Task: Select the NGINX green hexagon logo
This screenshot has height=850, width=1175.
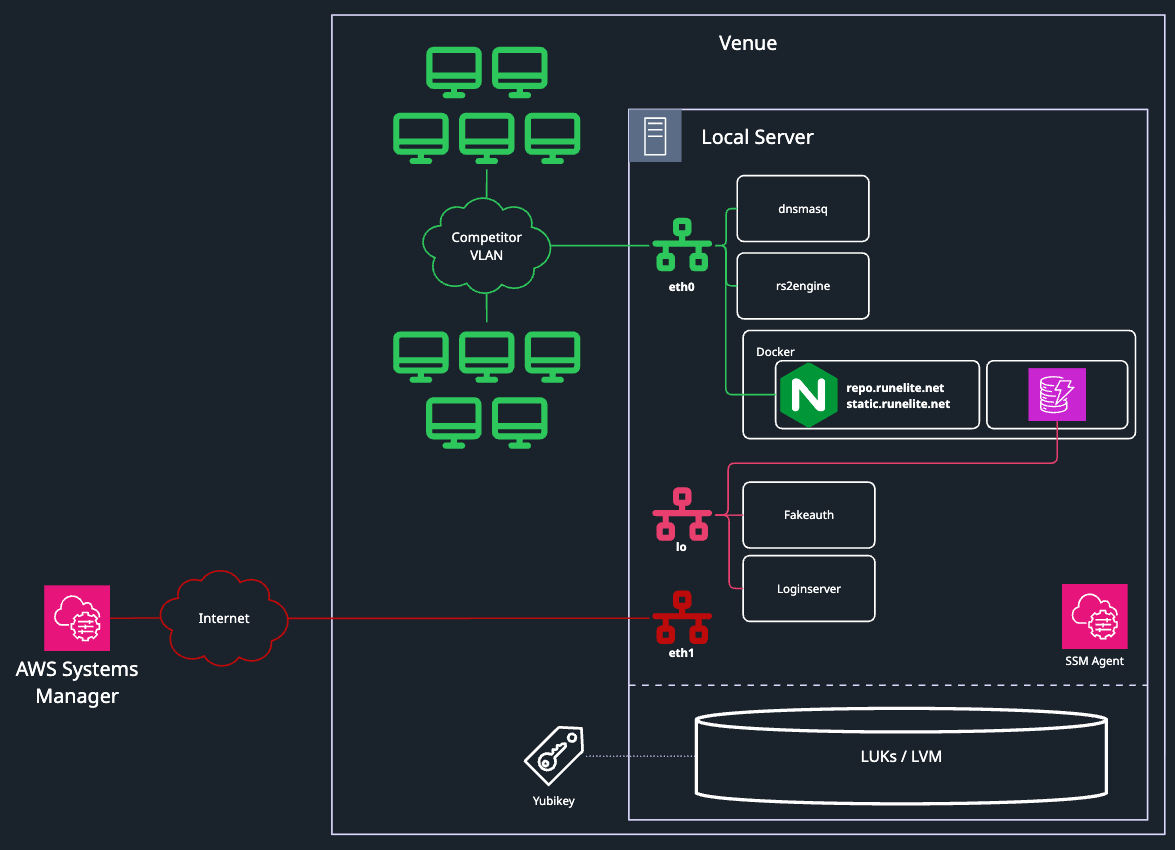Action: click(x=809, y=395)
